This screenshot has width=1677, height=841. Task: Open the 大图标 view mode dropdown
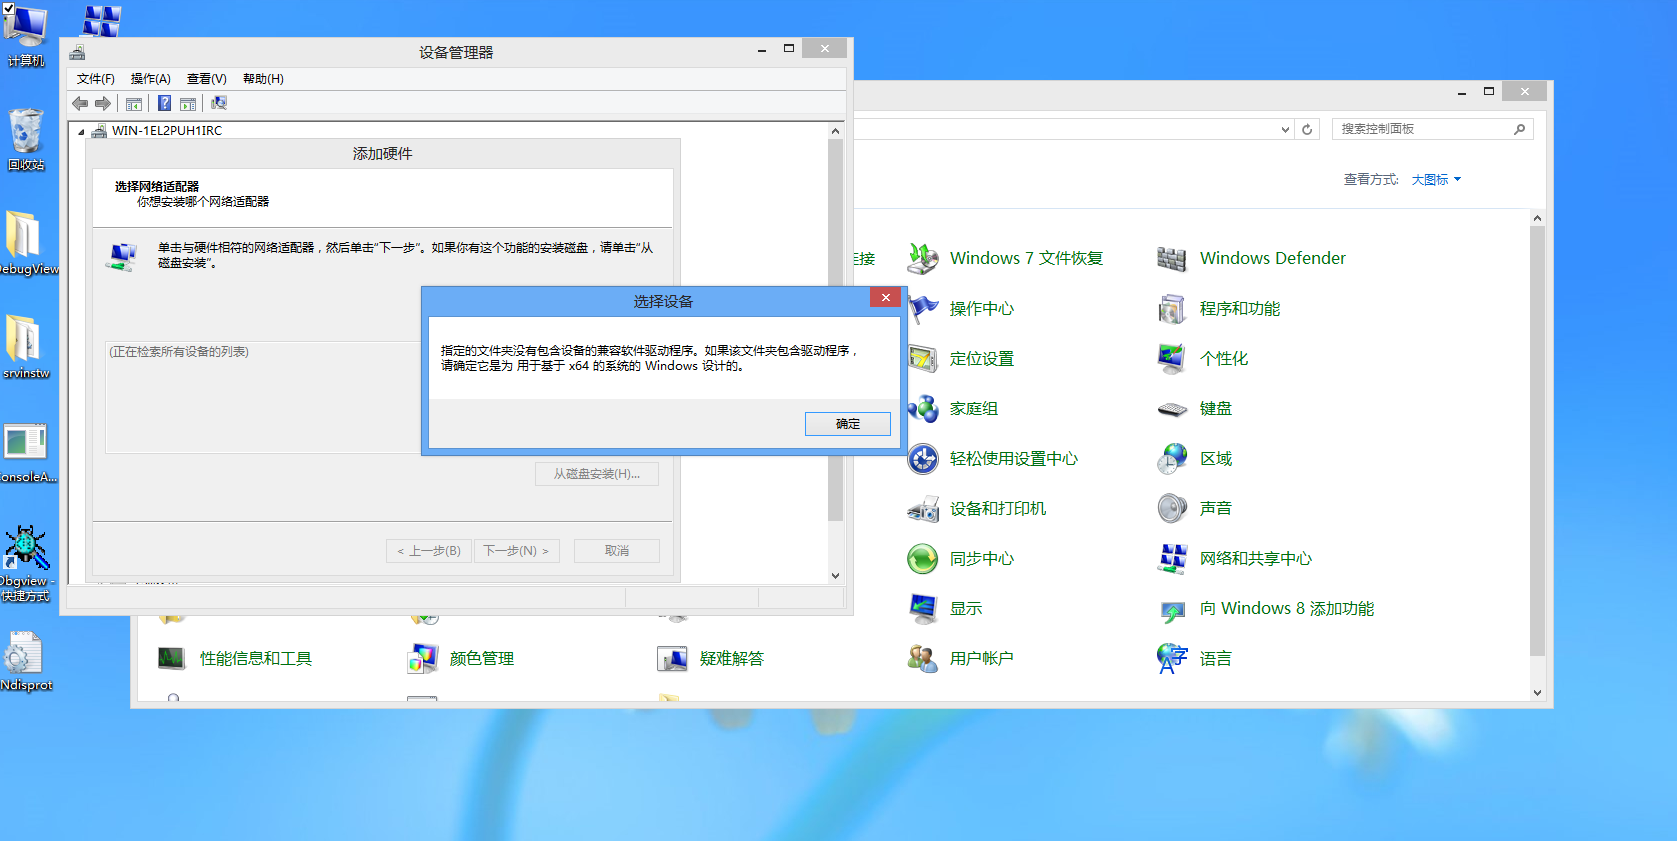tap(1436, 180)
